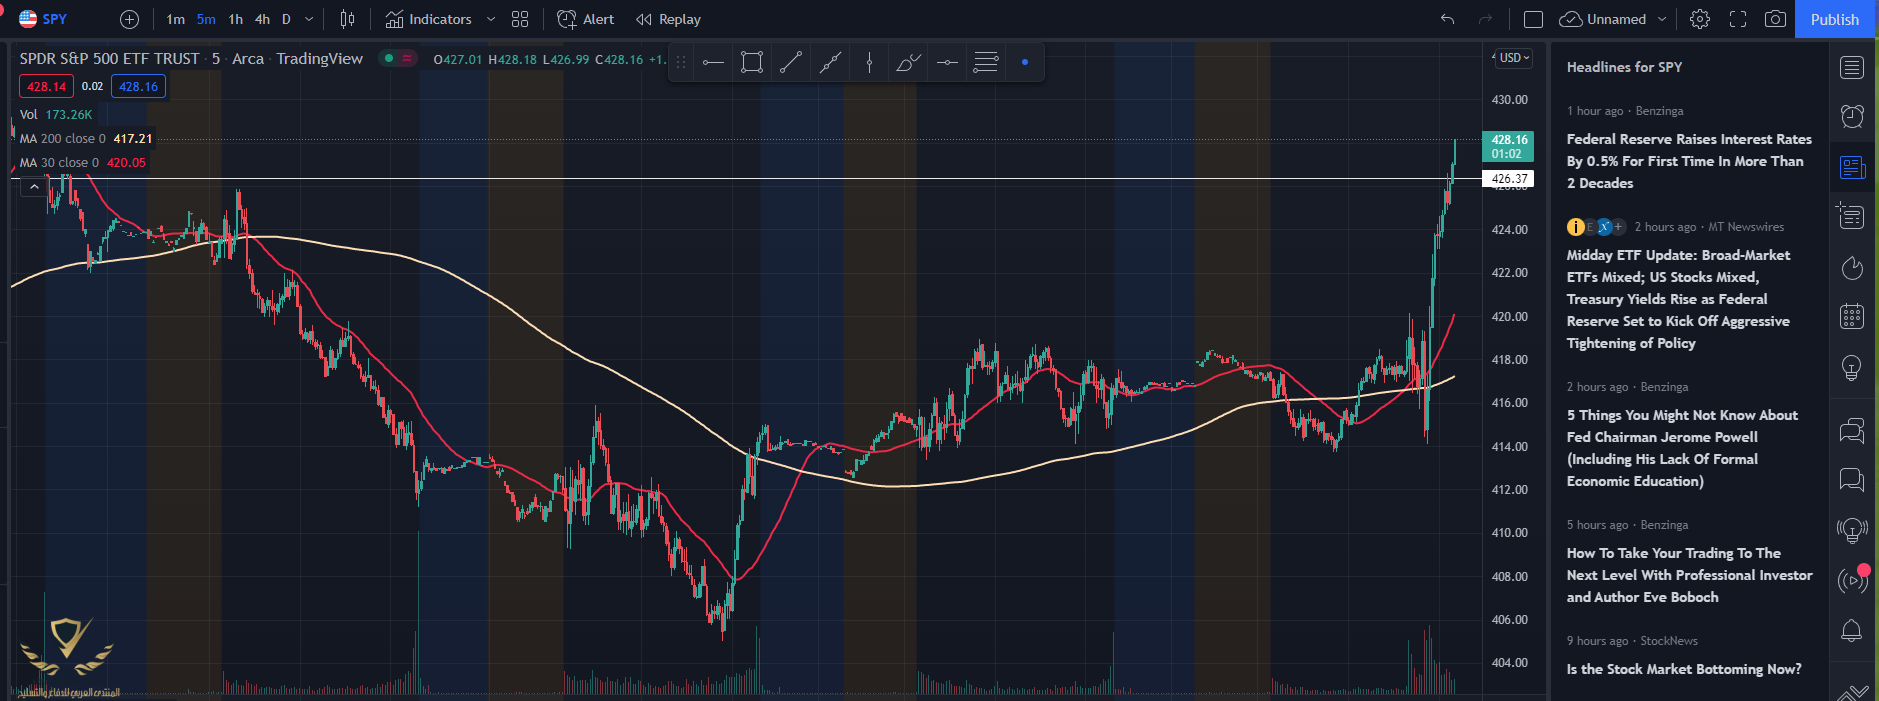
Task: Select the Fib retracement lines tool
Action: point(986,63)
